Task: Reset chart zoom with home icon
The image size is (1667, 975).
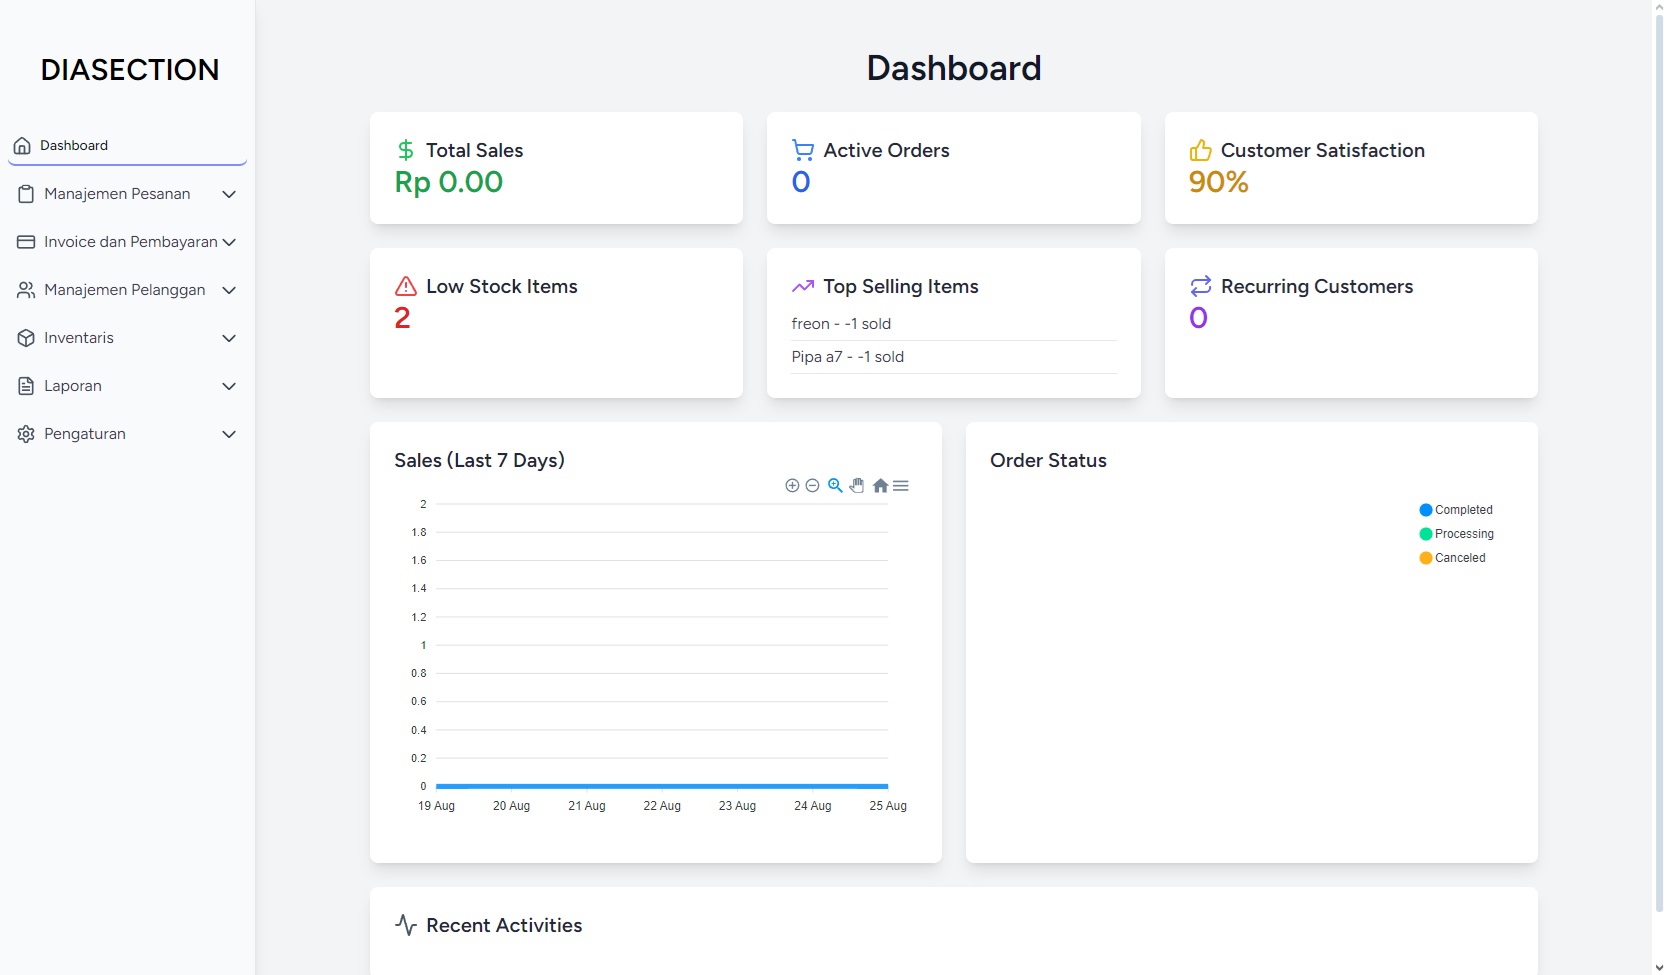Action: pyautogui.click(x=880, y=486)
